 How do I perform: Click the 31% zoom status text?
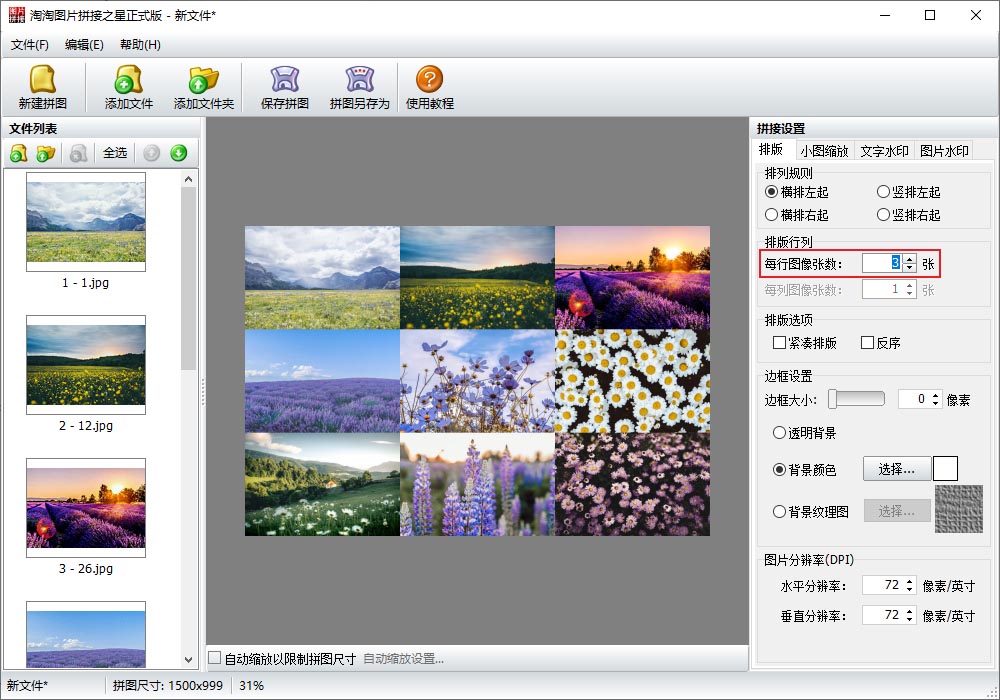point(251,685)
